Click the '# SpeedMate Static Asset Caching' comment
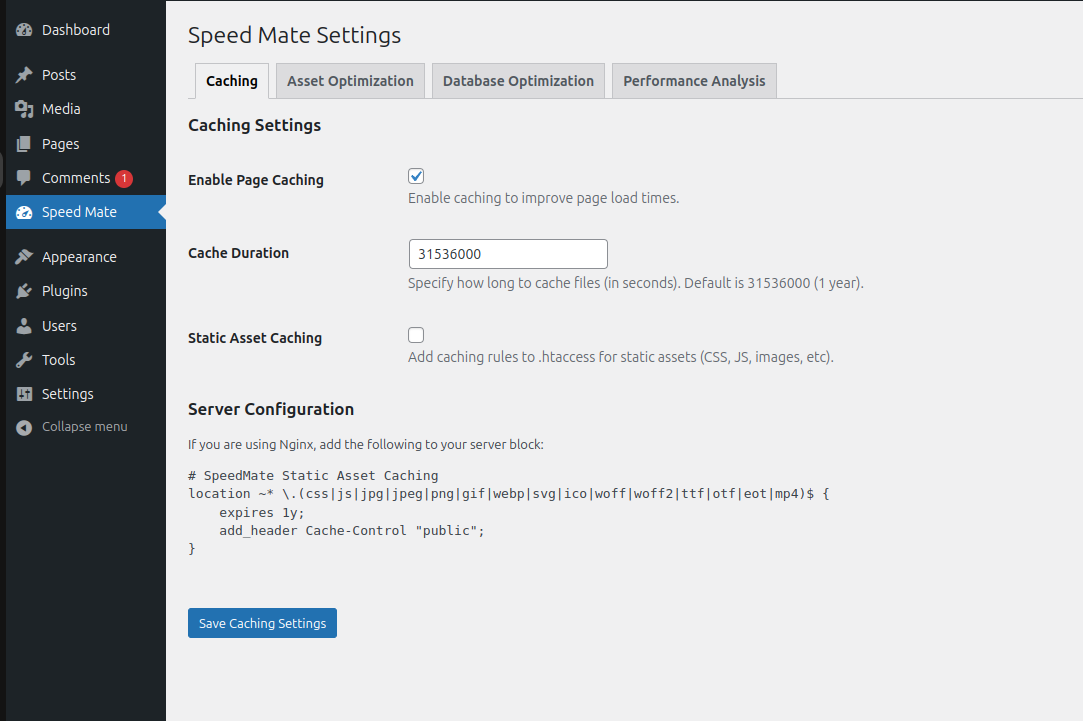Screen dimensions: 1083x721 point(313,476)
